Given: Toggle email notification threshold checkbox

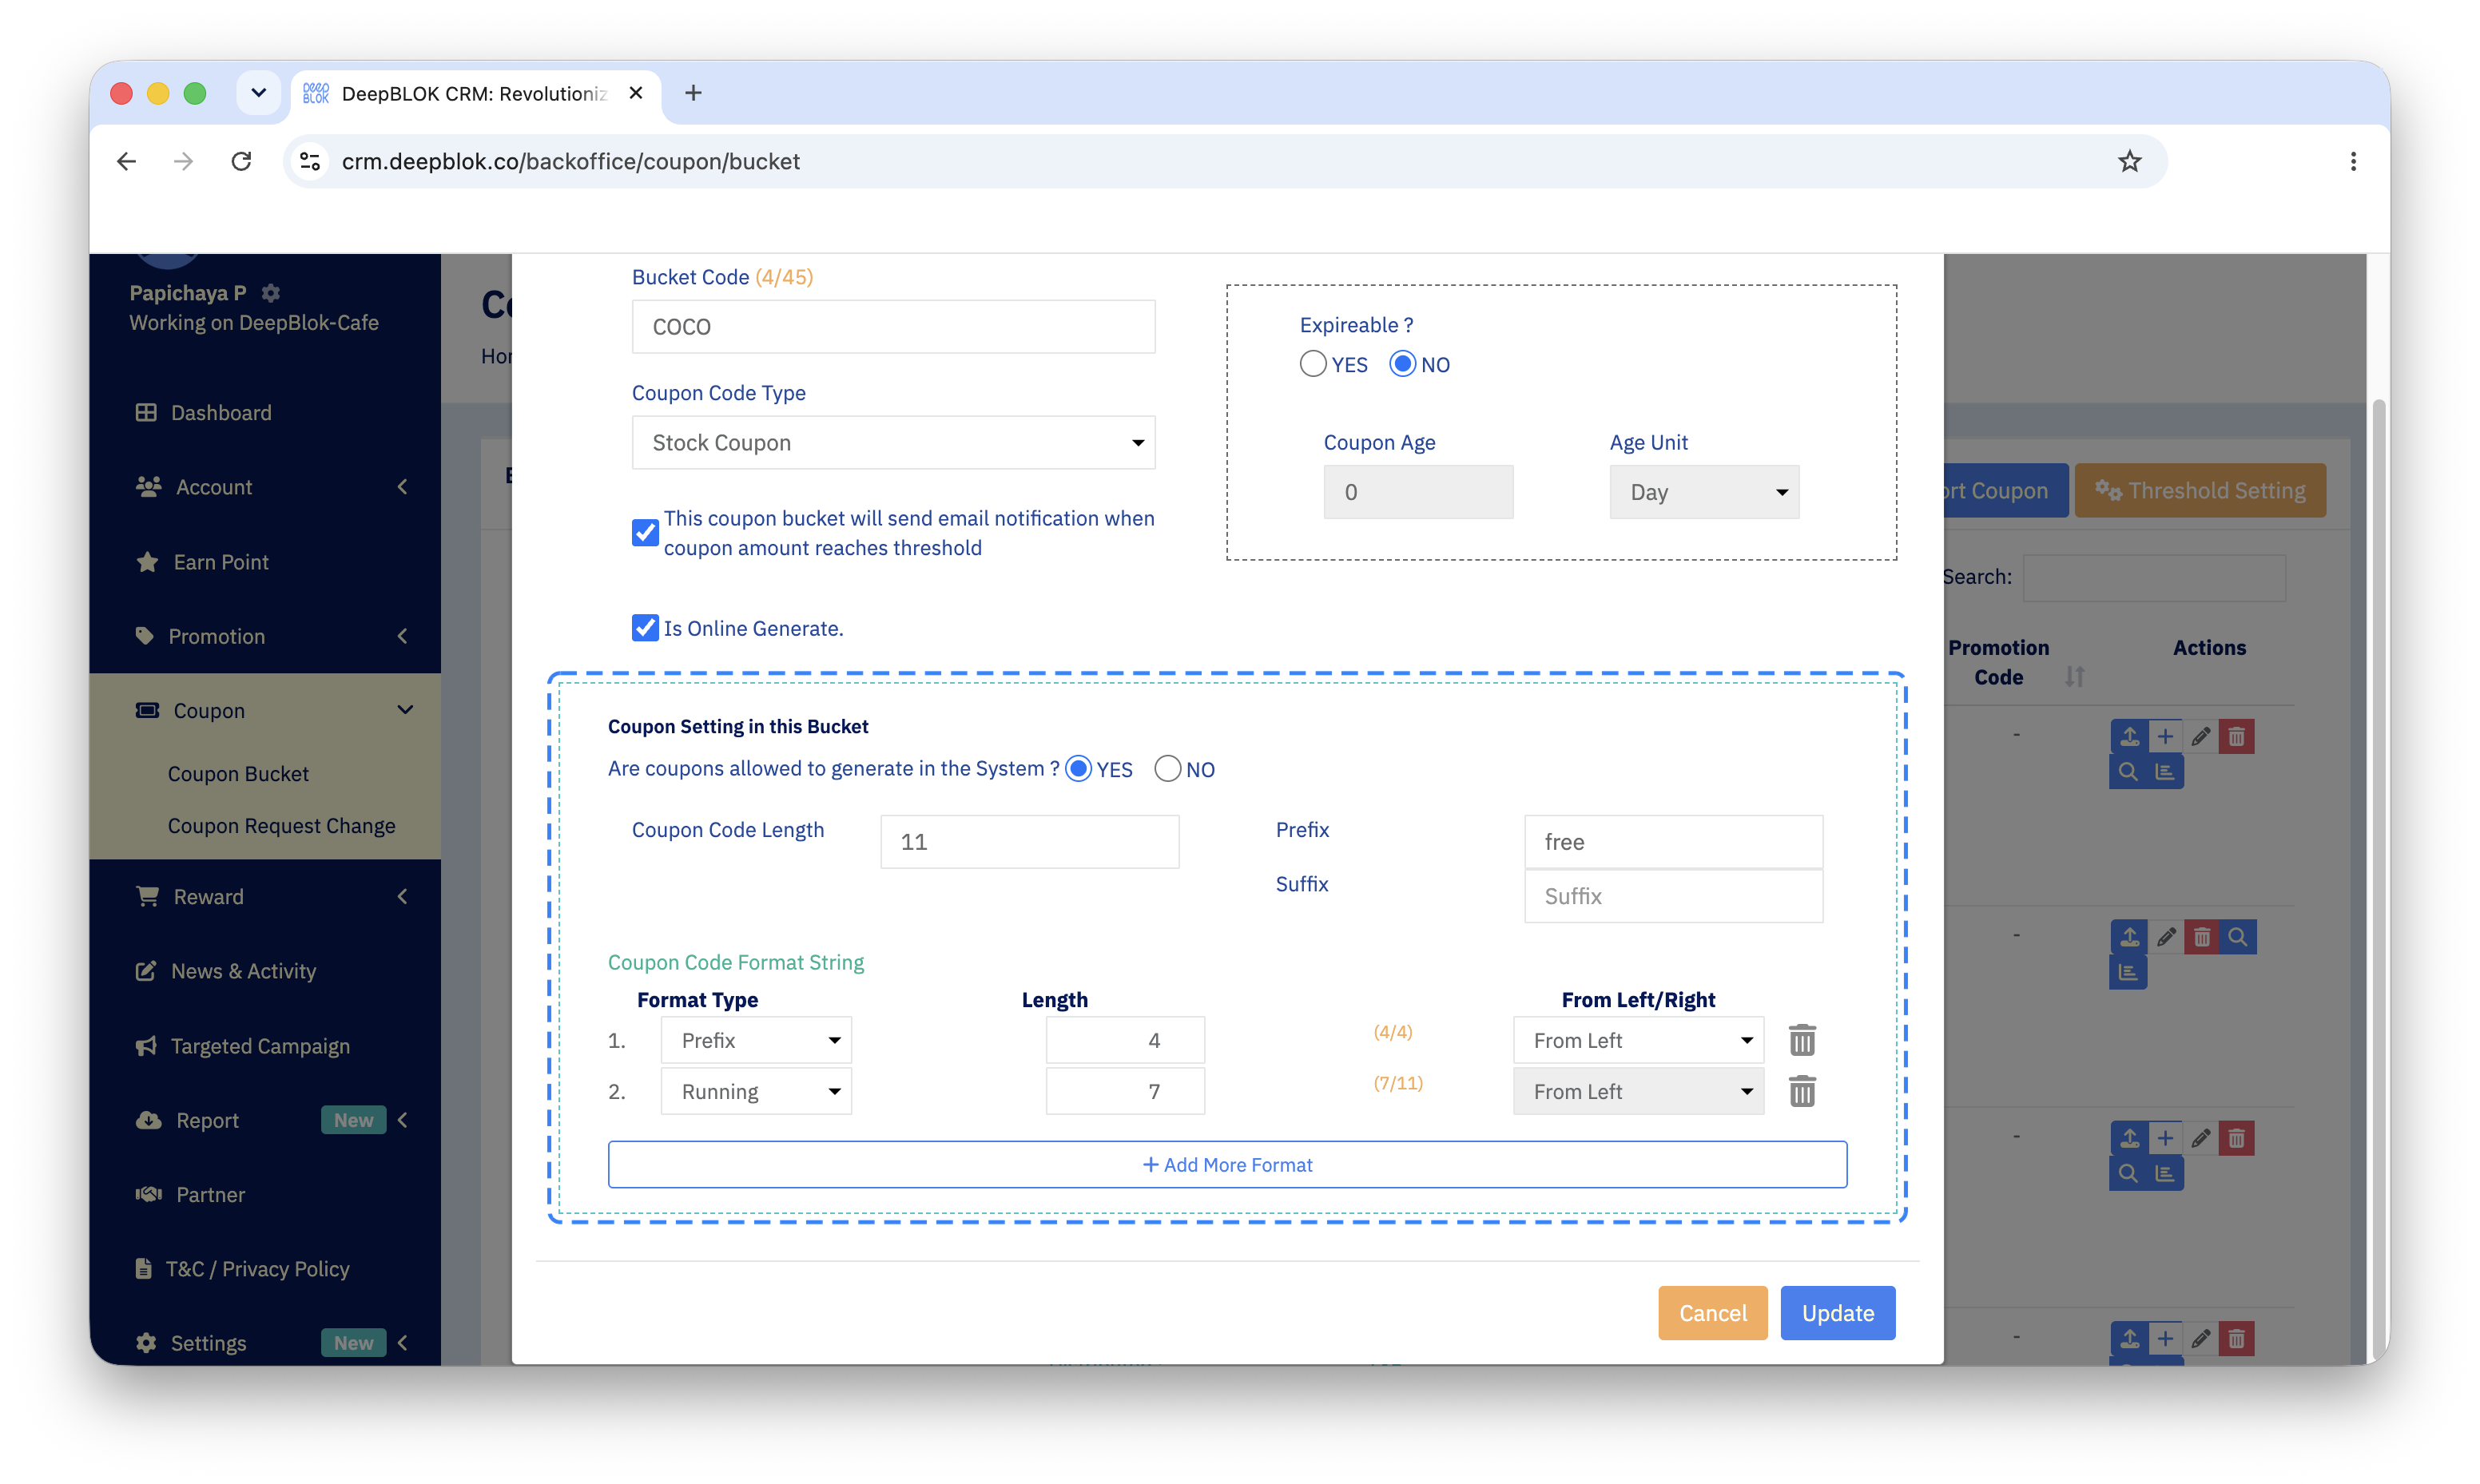Looking at the screenshot, I should tap(645, 532).
